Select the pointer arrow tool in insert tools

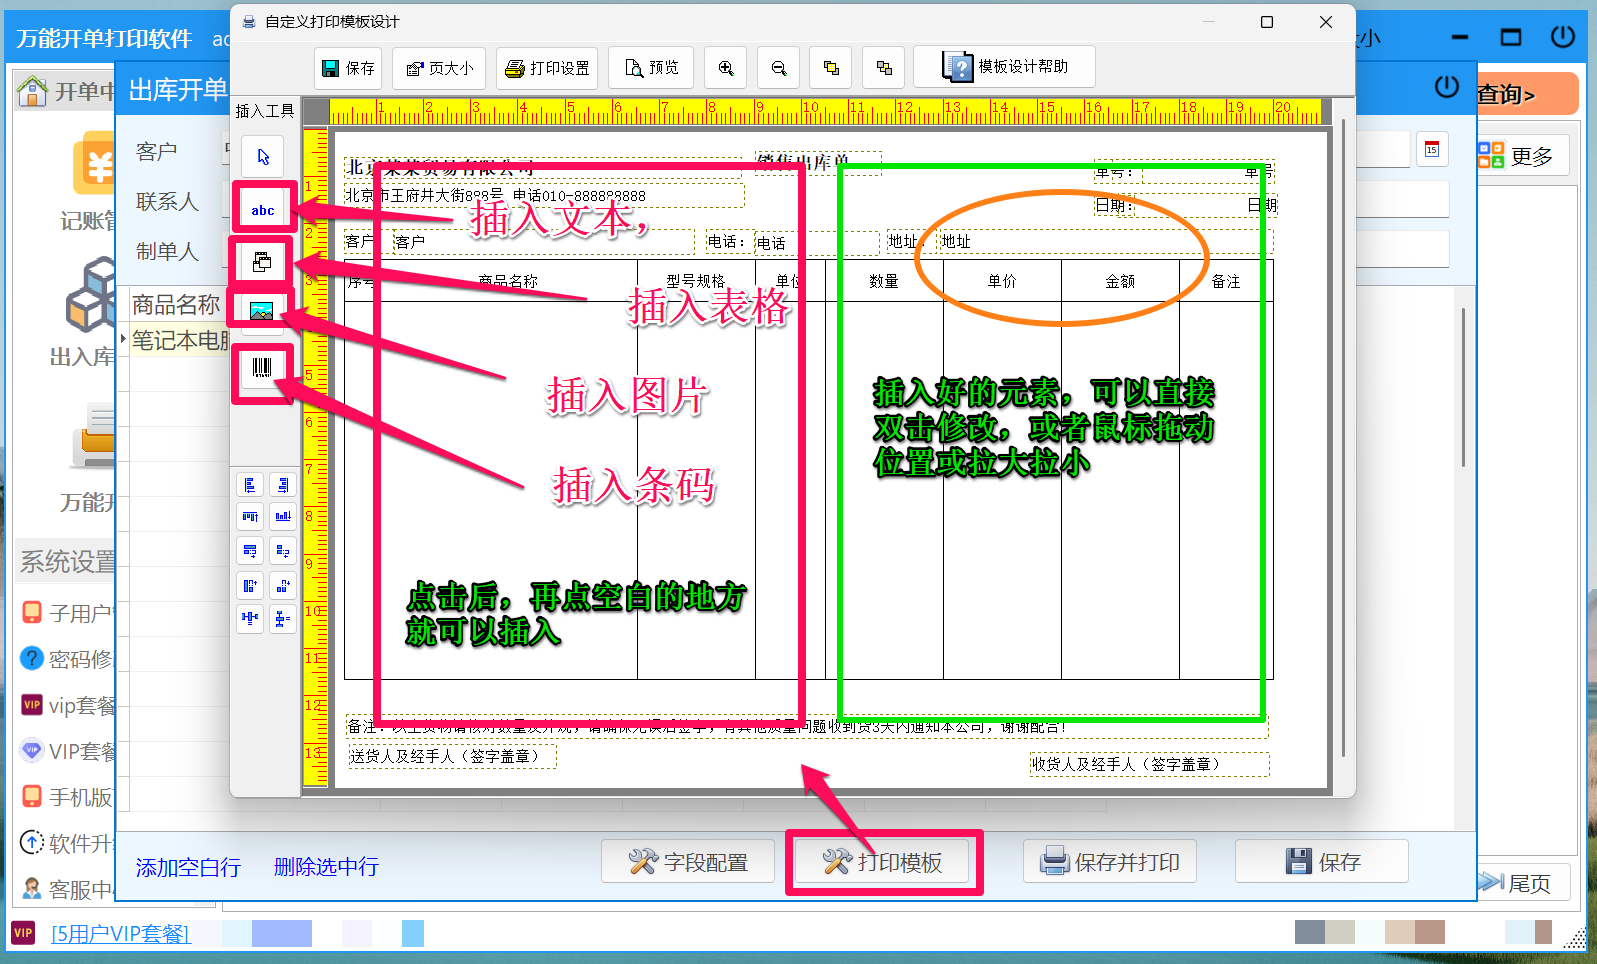(x=263, y=157)
